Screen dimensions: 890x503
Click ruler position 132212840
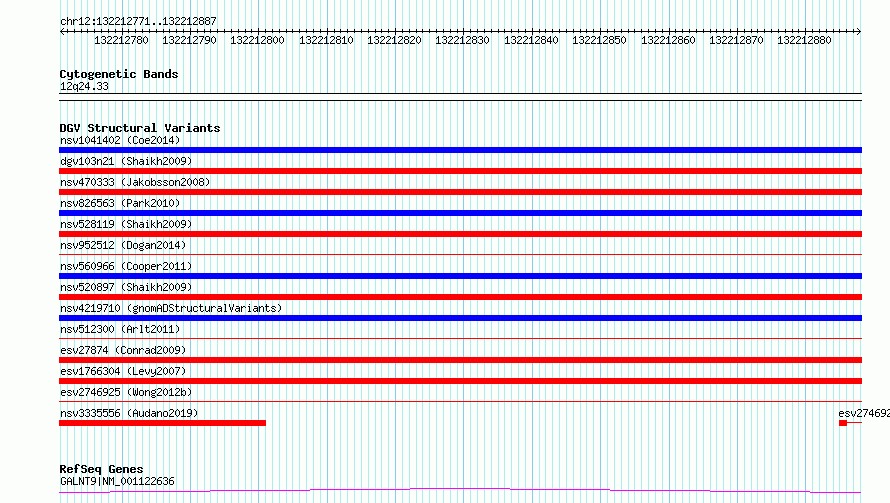coord(531,40)
